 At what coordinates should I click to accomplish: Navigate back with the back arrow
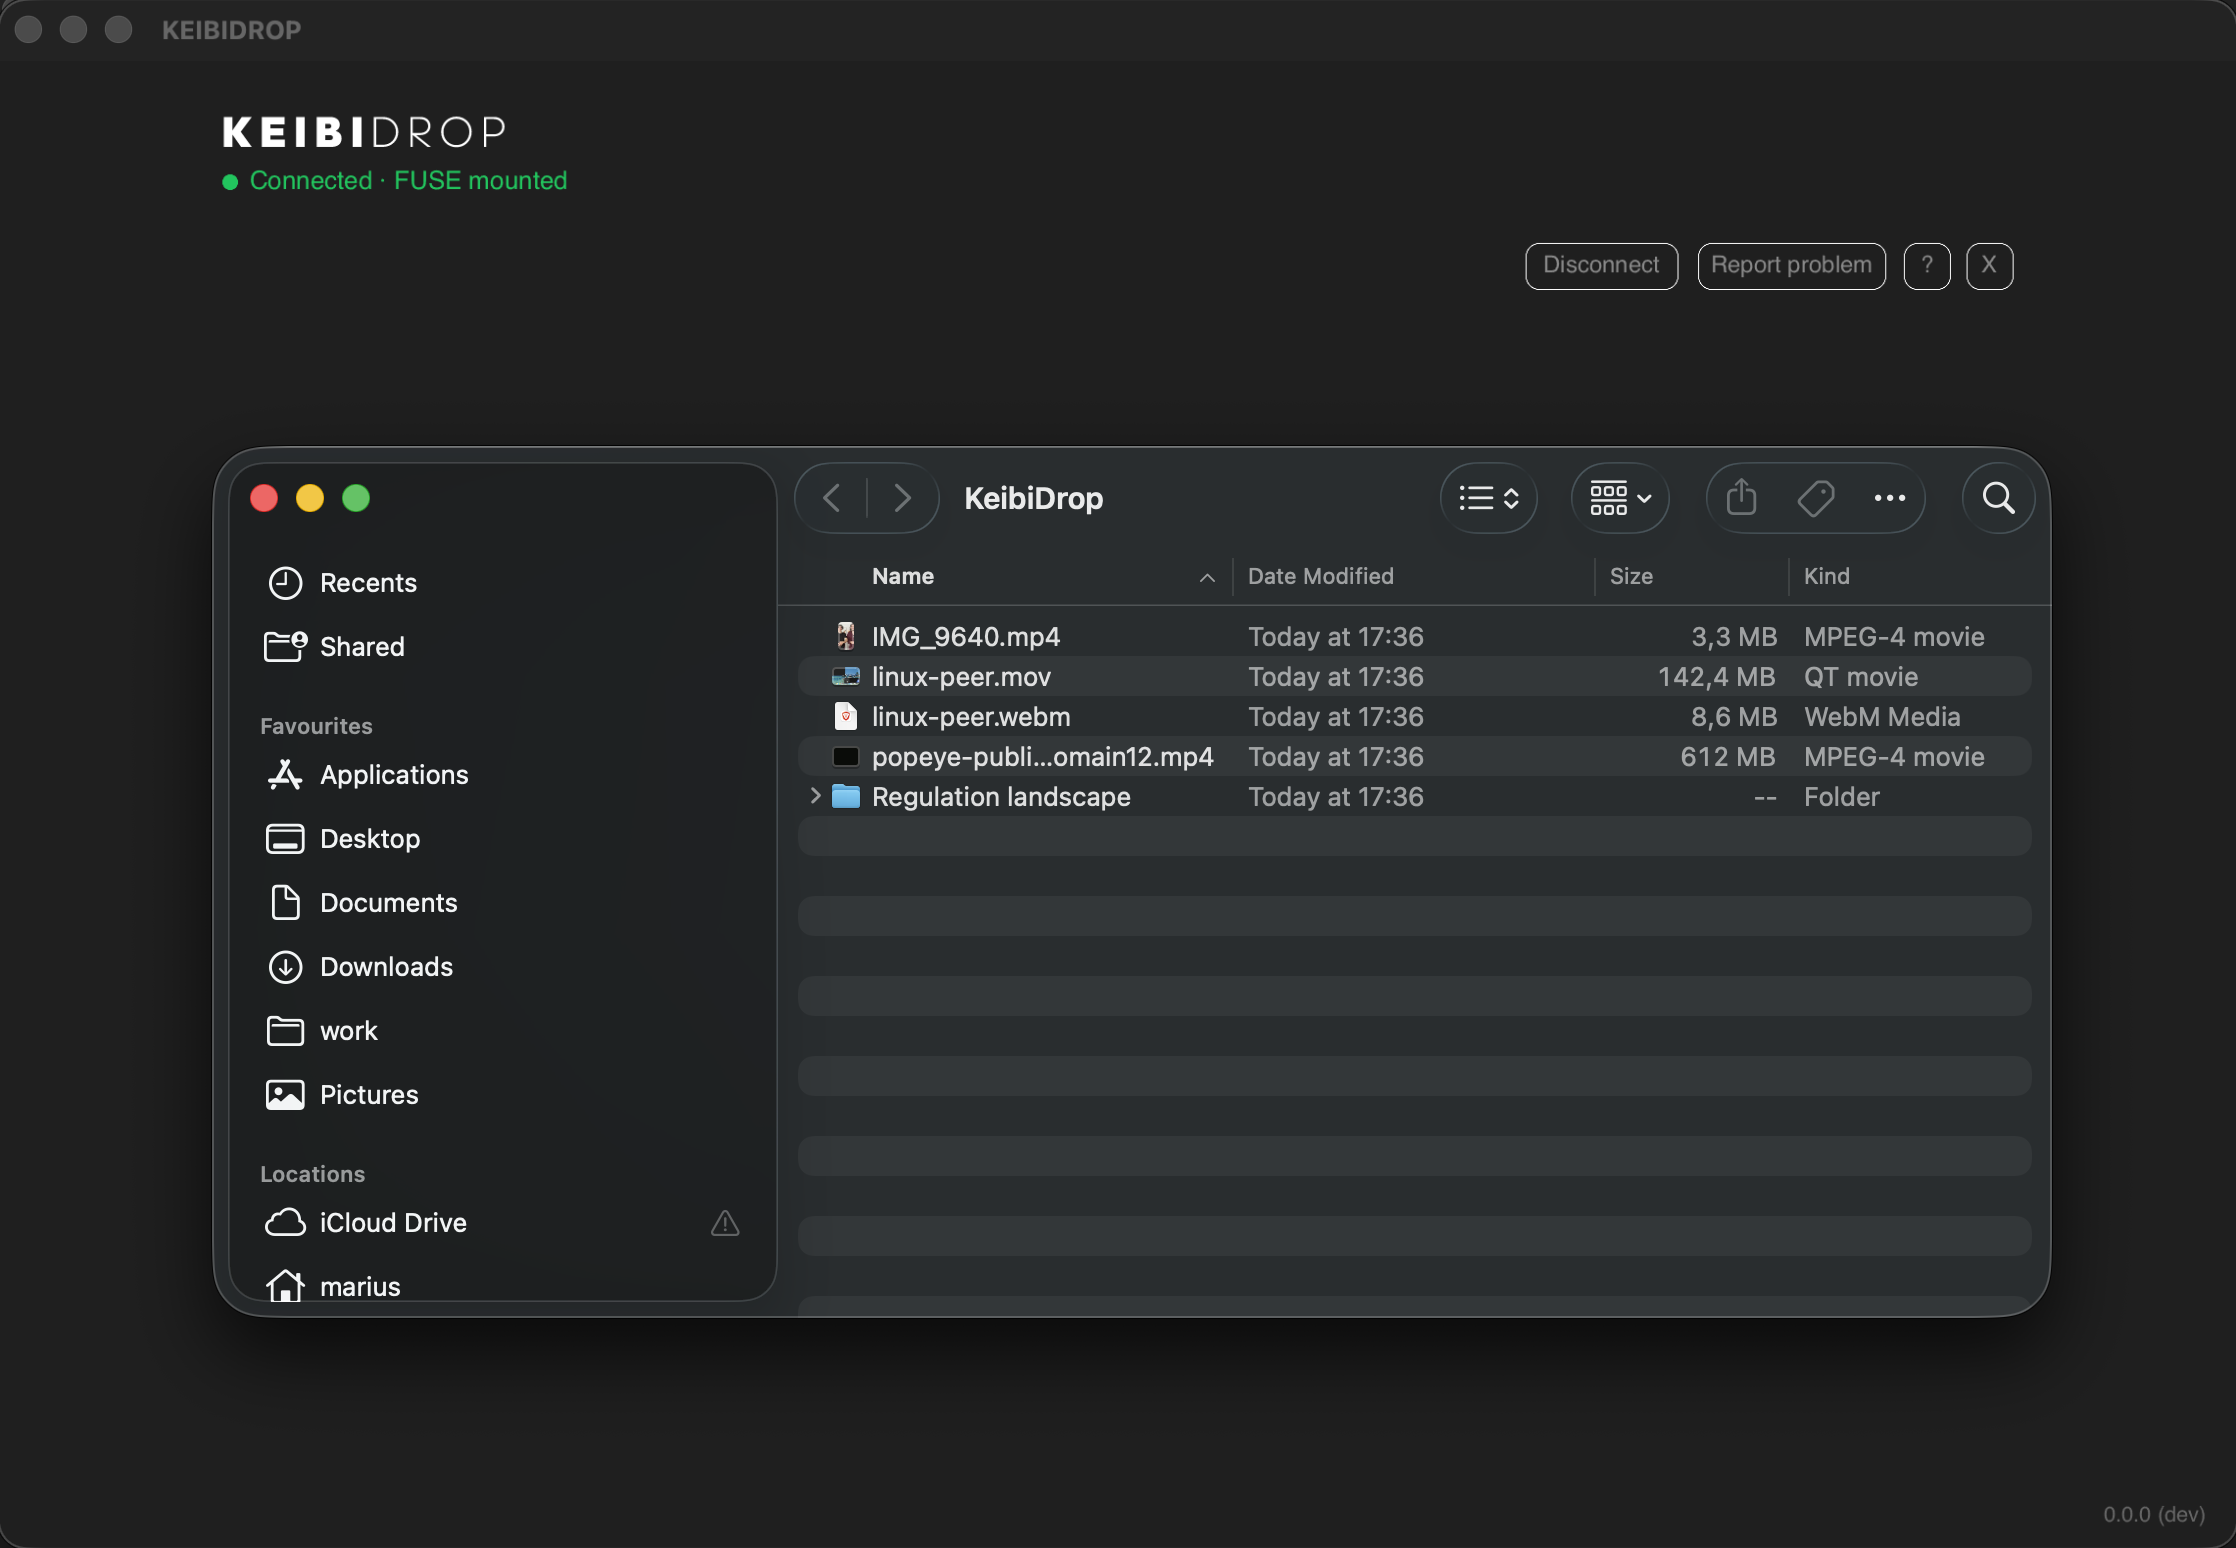point(830,497)
